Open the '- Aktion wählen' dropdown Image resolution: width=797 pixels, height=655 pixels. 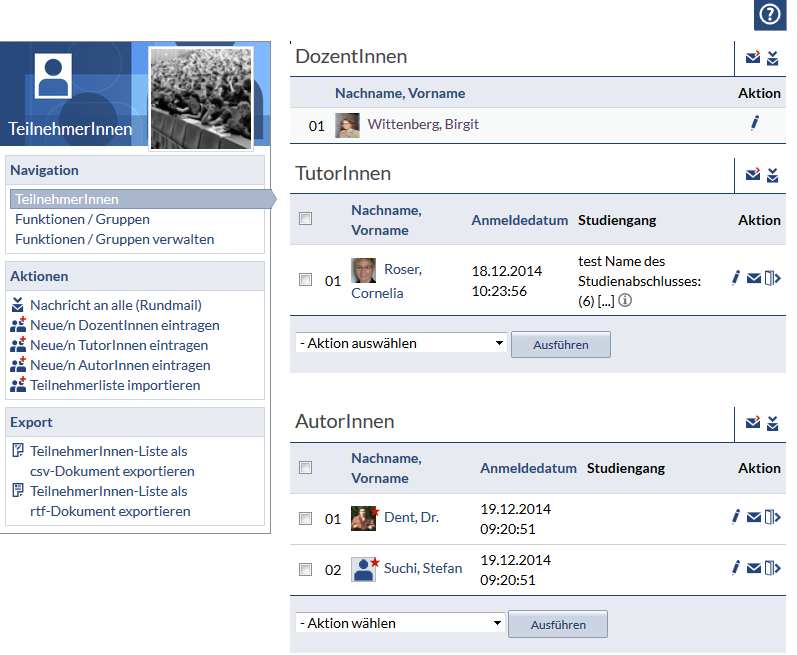click(x=402, y=623)
